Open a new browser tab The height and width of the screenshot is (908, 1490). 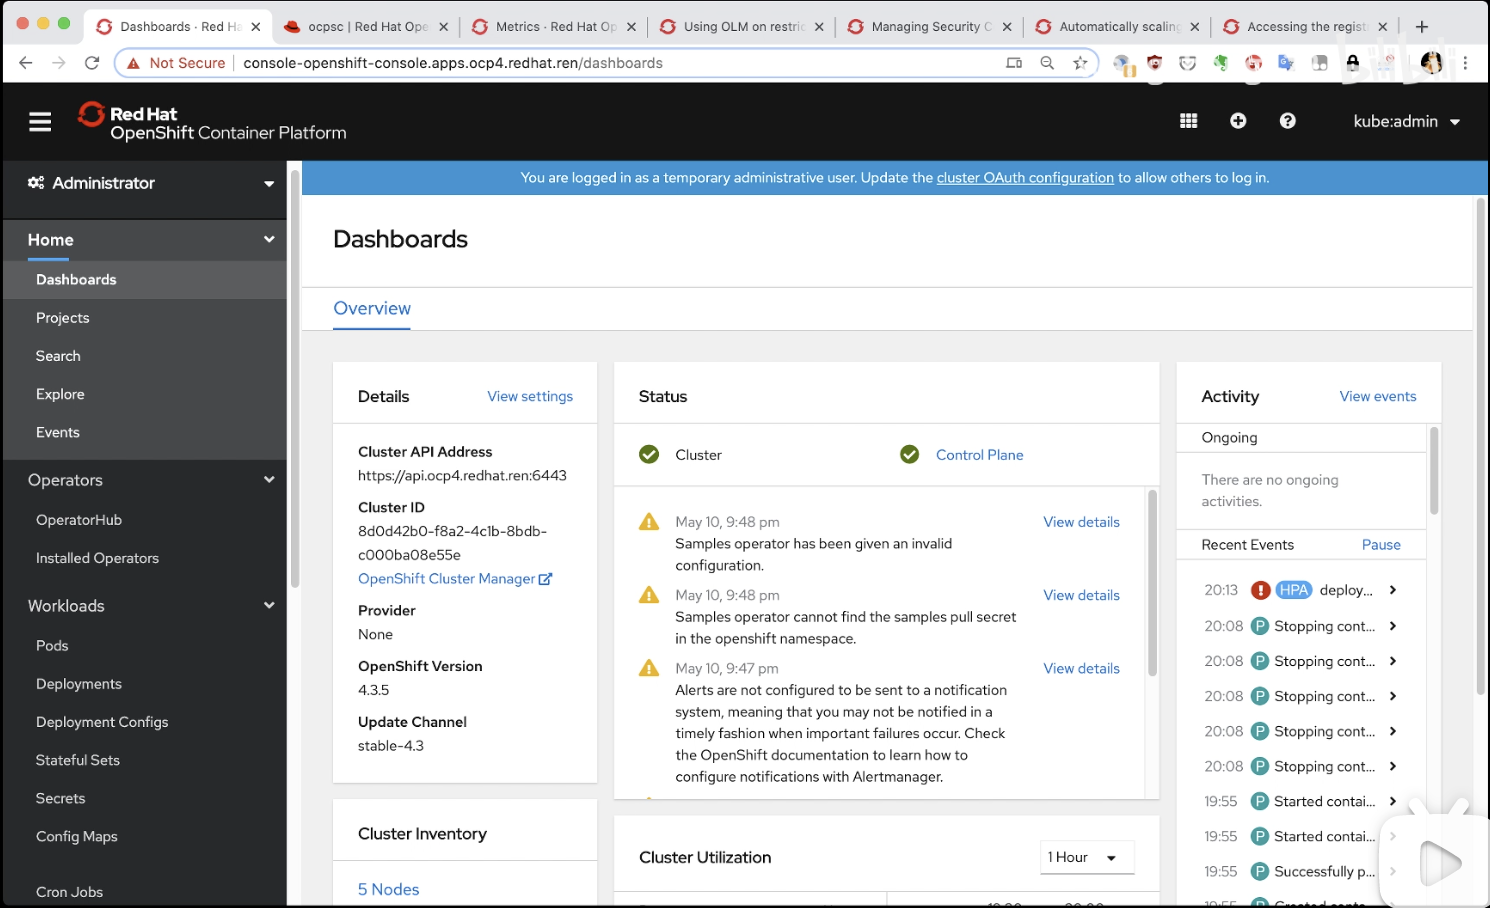pos(1422,27)
